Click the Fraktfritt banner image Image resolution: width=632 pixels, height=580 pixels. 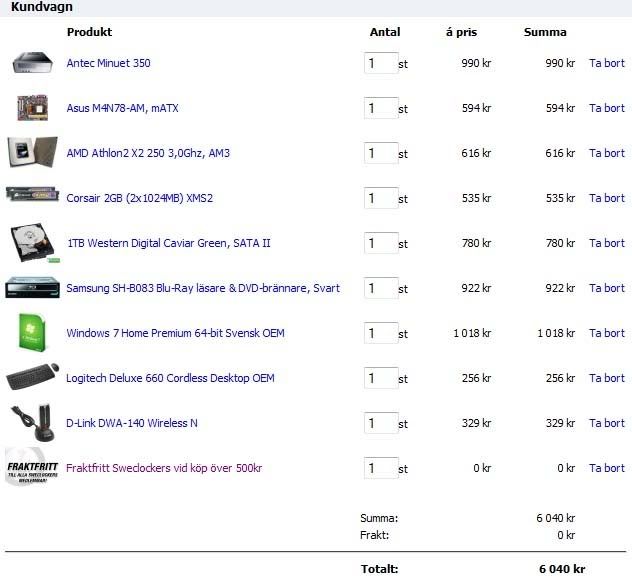pyautogui.click(x=31, y=468)
